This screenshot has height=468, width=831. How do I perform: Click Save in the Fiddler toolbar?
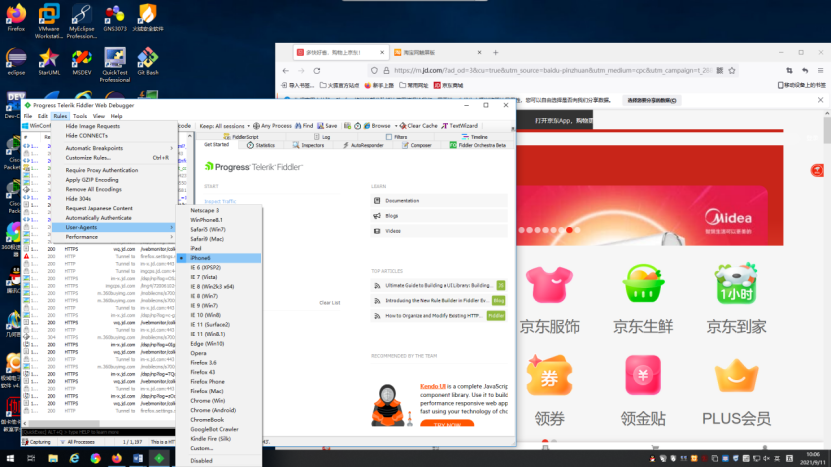[x=327, y=126]
